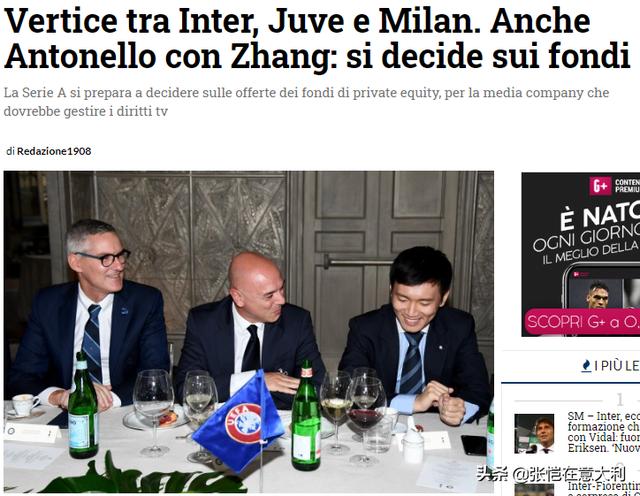
Task: Click the number 1 ranking marker in most-read list
Action: pos(620,400)
